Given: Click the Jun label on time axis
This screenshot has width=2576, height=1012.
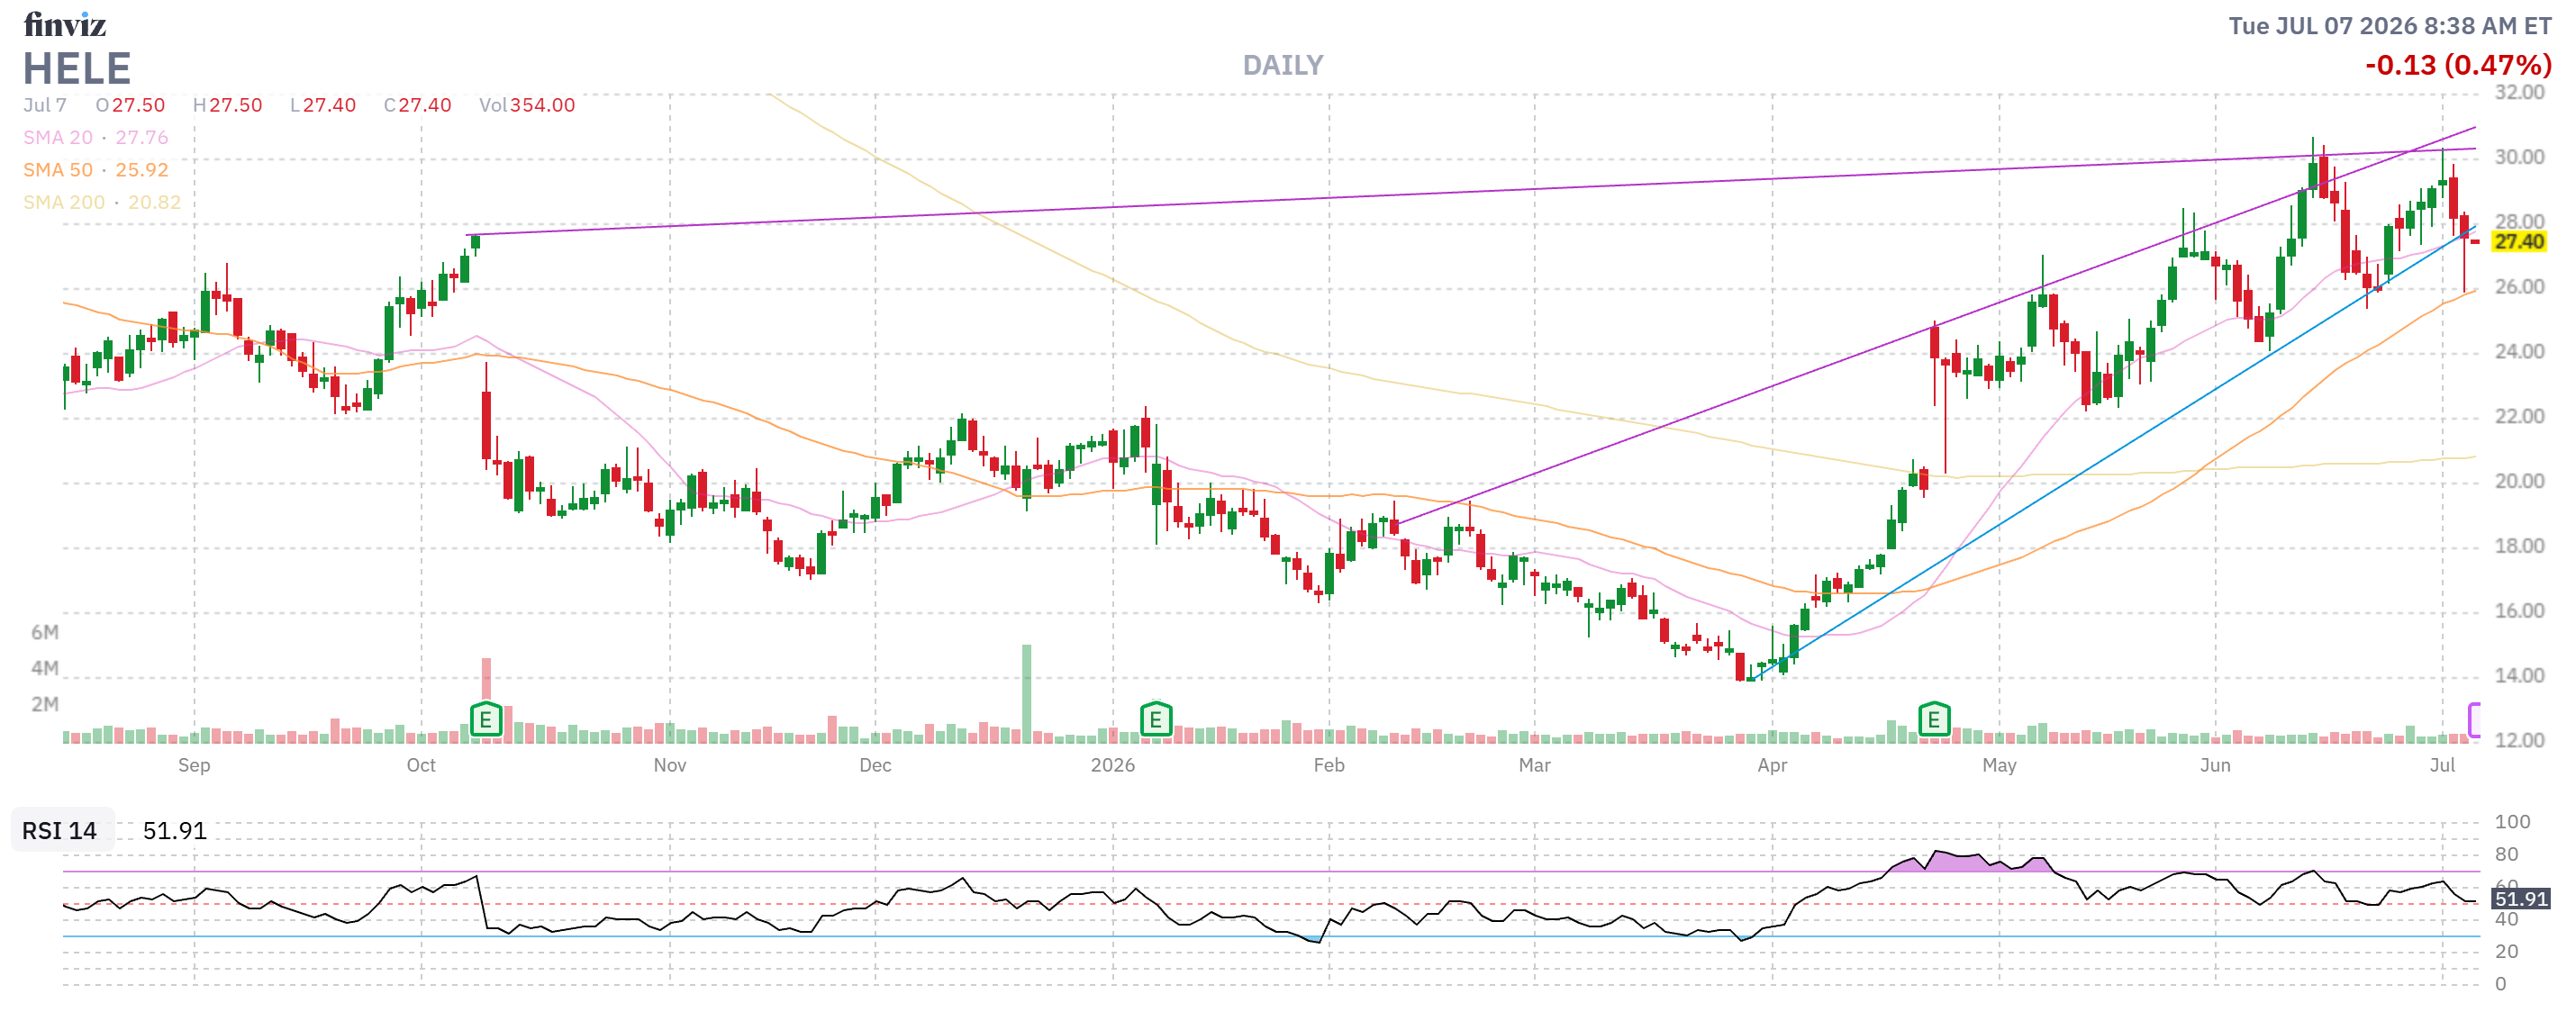Looking at the screenshot, I should click(x=2214, y=765).
